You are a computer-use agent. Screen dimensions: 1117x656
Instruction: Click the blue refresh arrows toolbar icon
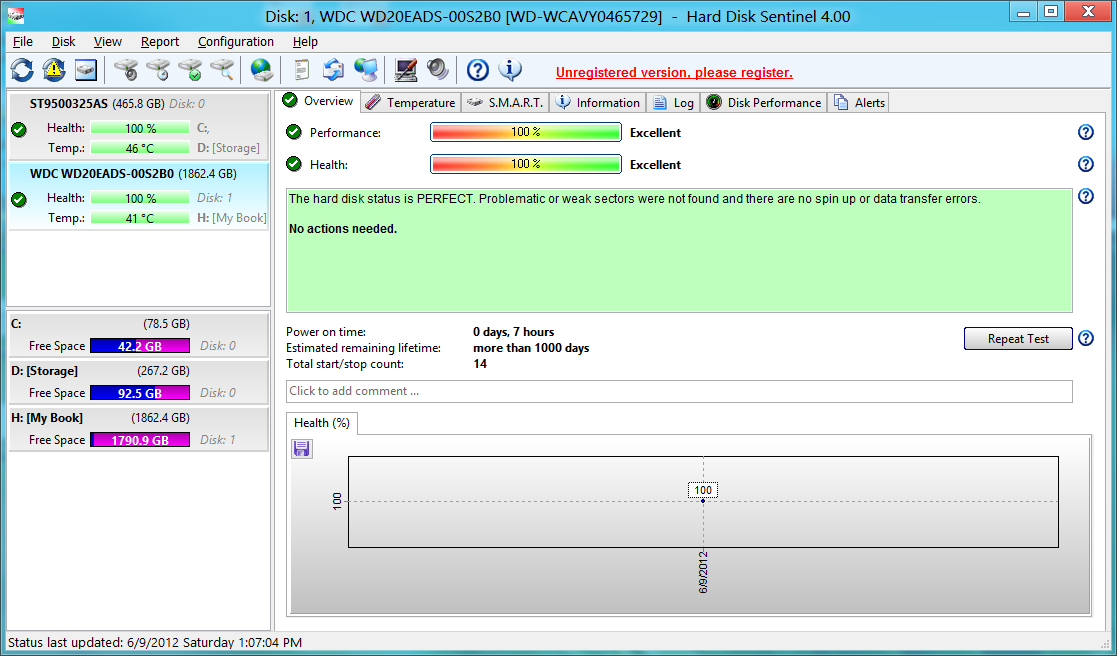(x=22, y=70)
